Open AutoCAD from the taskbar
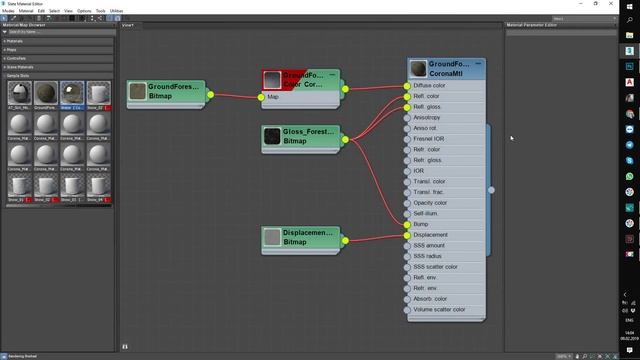Screen dimensions: 640x360 tap(629, 82)
